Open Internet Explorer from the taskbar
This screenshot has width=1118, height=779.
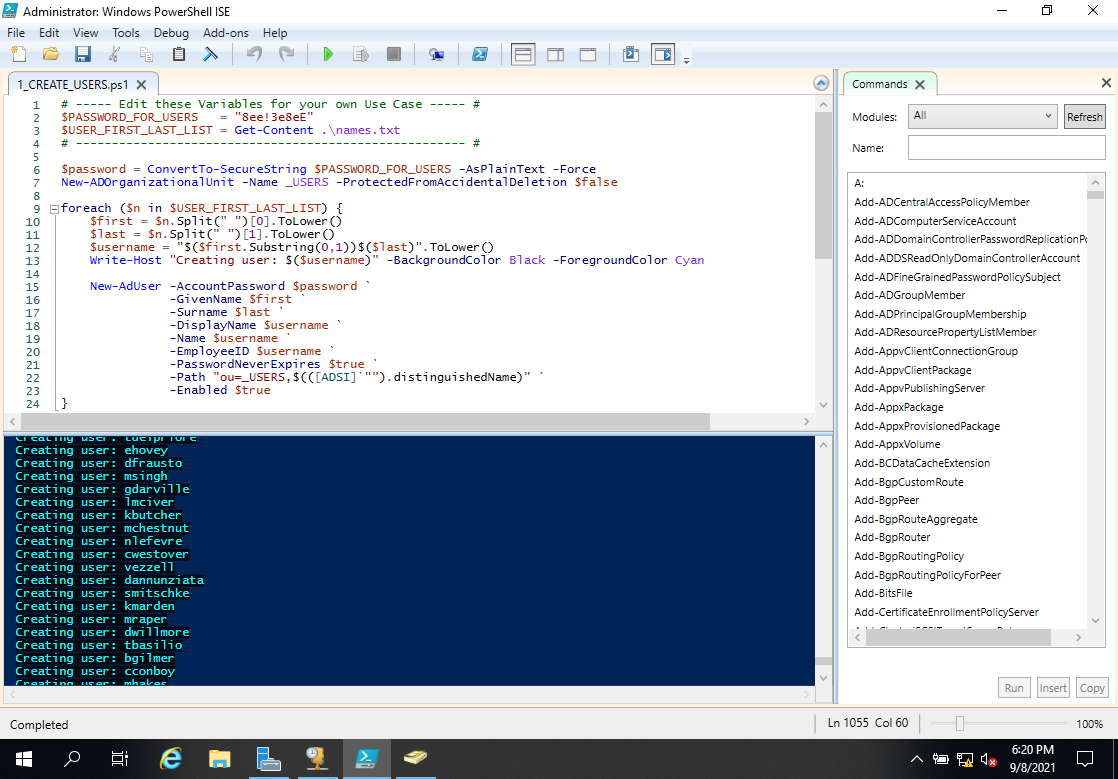point(170,759)
